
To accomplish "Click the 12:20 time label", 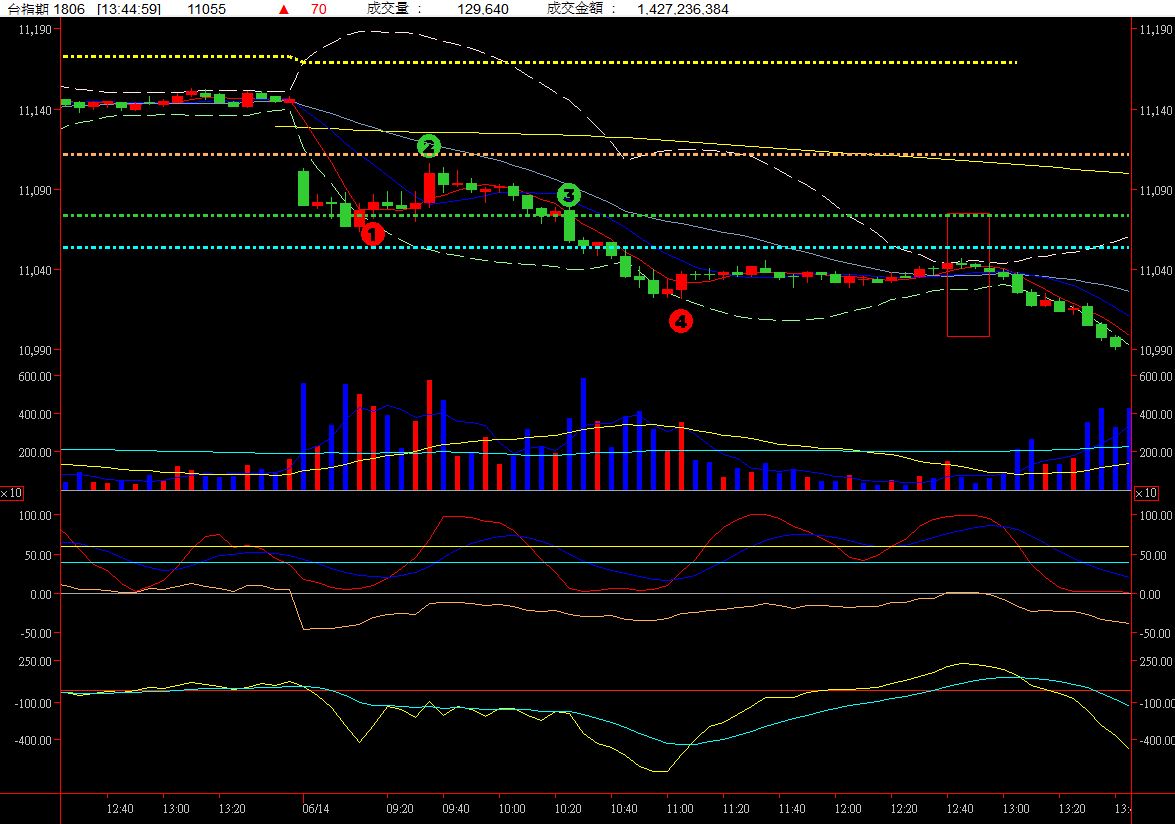I will (x=904, y=809).
